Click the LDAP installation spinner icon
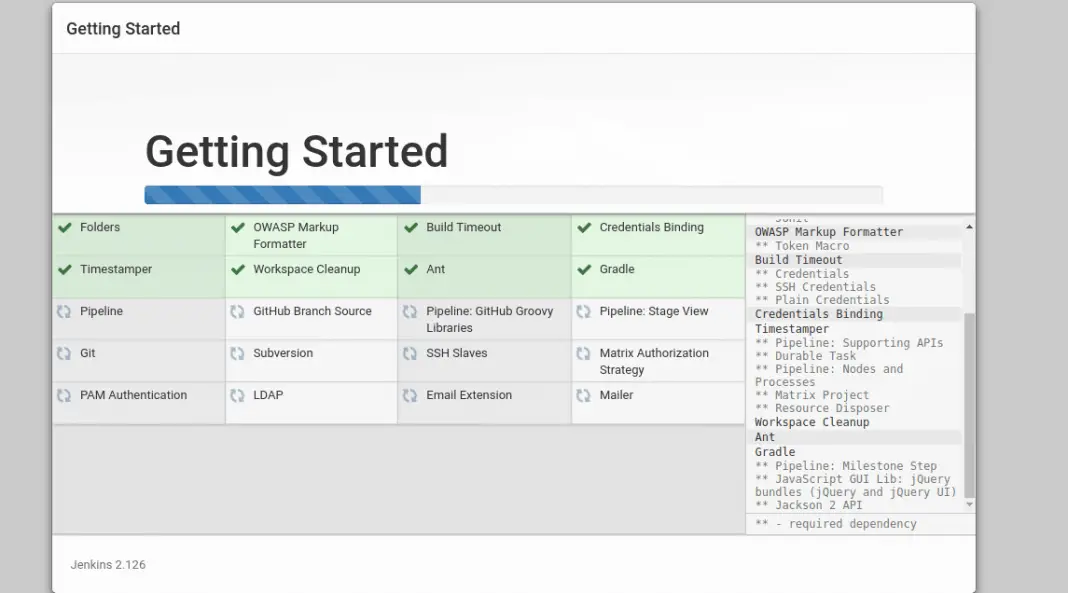Screen dimensions: 1068x593 pos(238,395)
